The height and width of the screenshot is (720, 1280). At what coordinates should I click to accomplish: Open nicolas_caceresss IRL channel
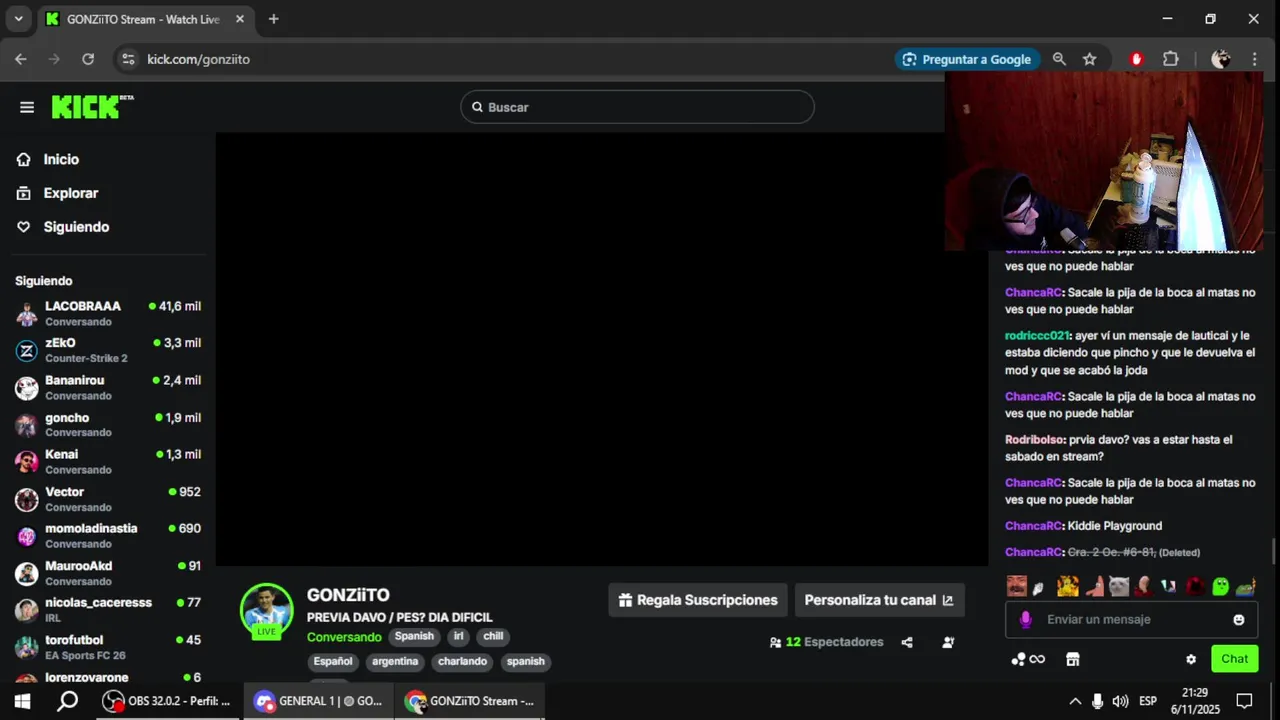(x=108, y=609)
